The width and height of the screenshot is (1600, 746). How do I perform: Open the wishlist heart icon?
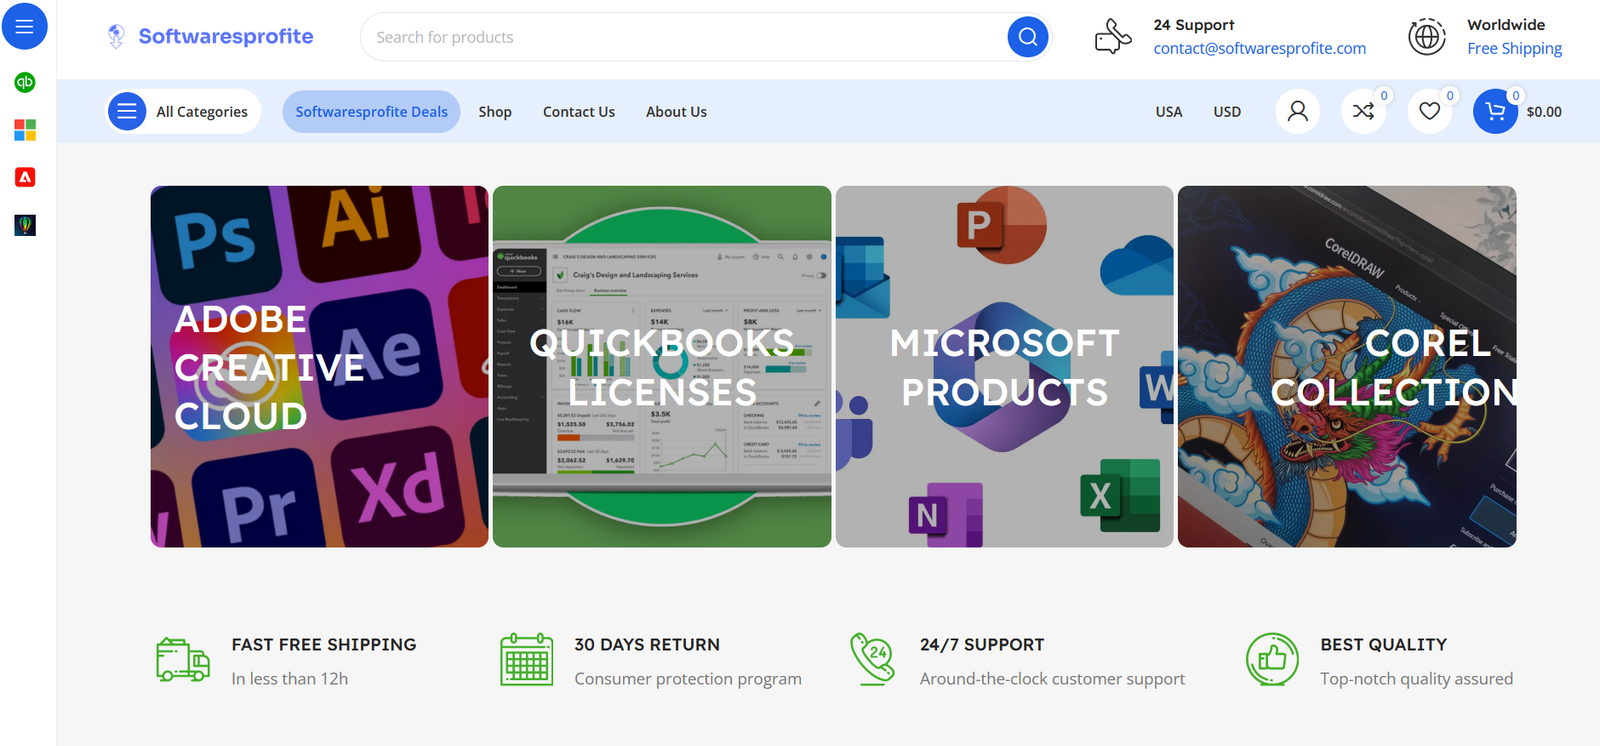pyautogui.click(x=1430, y=111)
